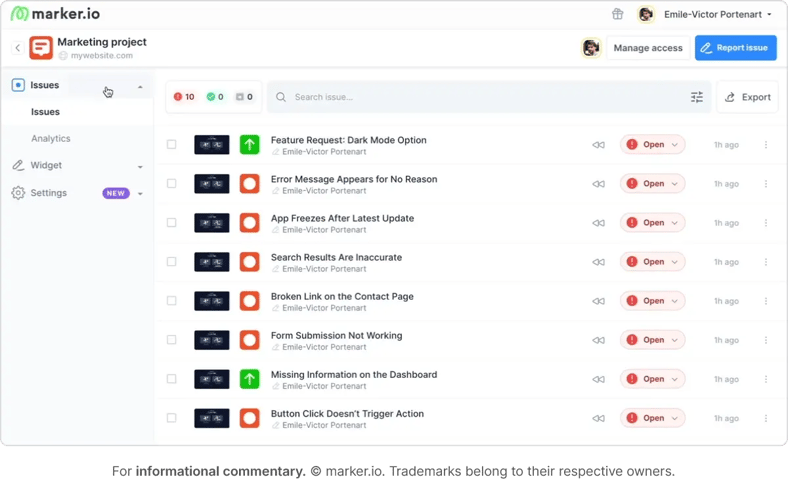
Task: Filter by resolved issues counter showing 0
Action: [x=215, y=97]
